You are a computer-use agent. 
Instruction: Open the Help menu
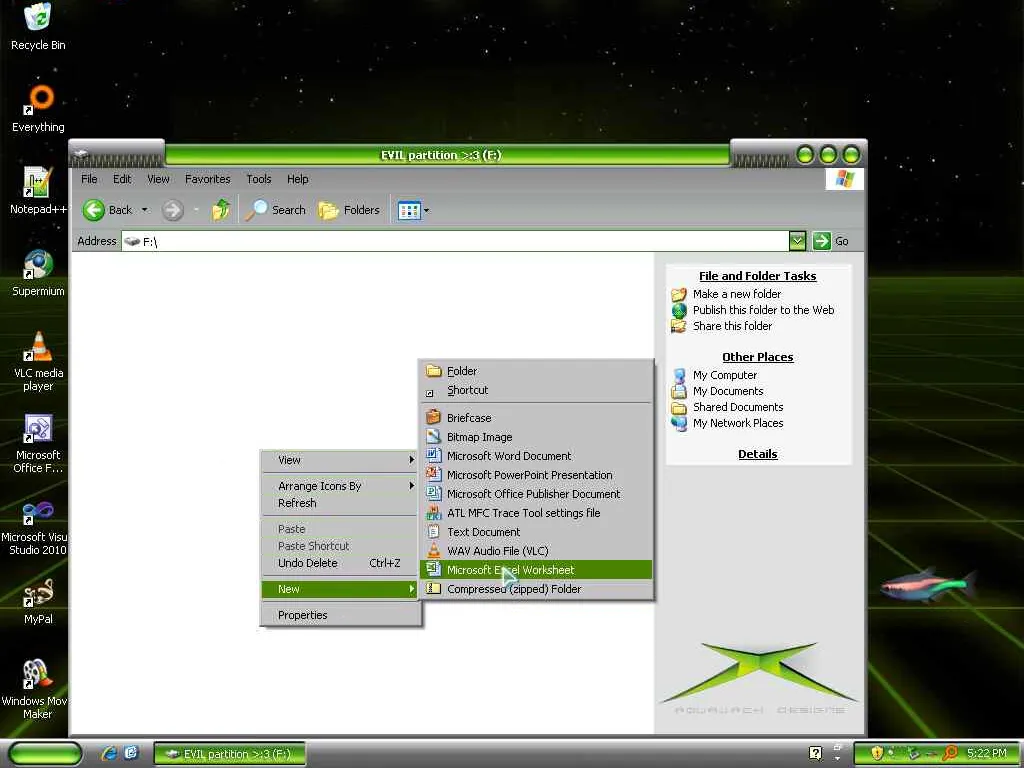pyautogui.click(x=298, y=179)
